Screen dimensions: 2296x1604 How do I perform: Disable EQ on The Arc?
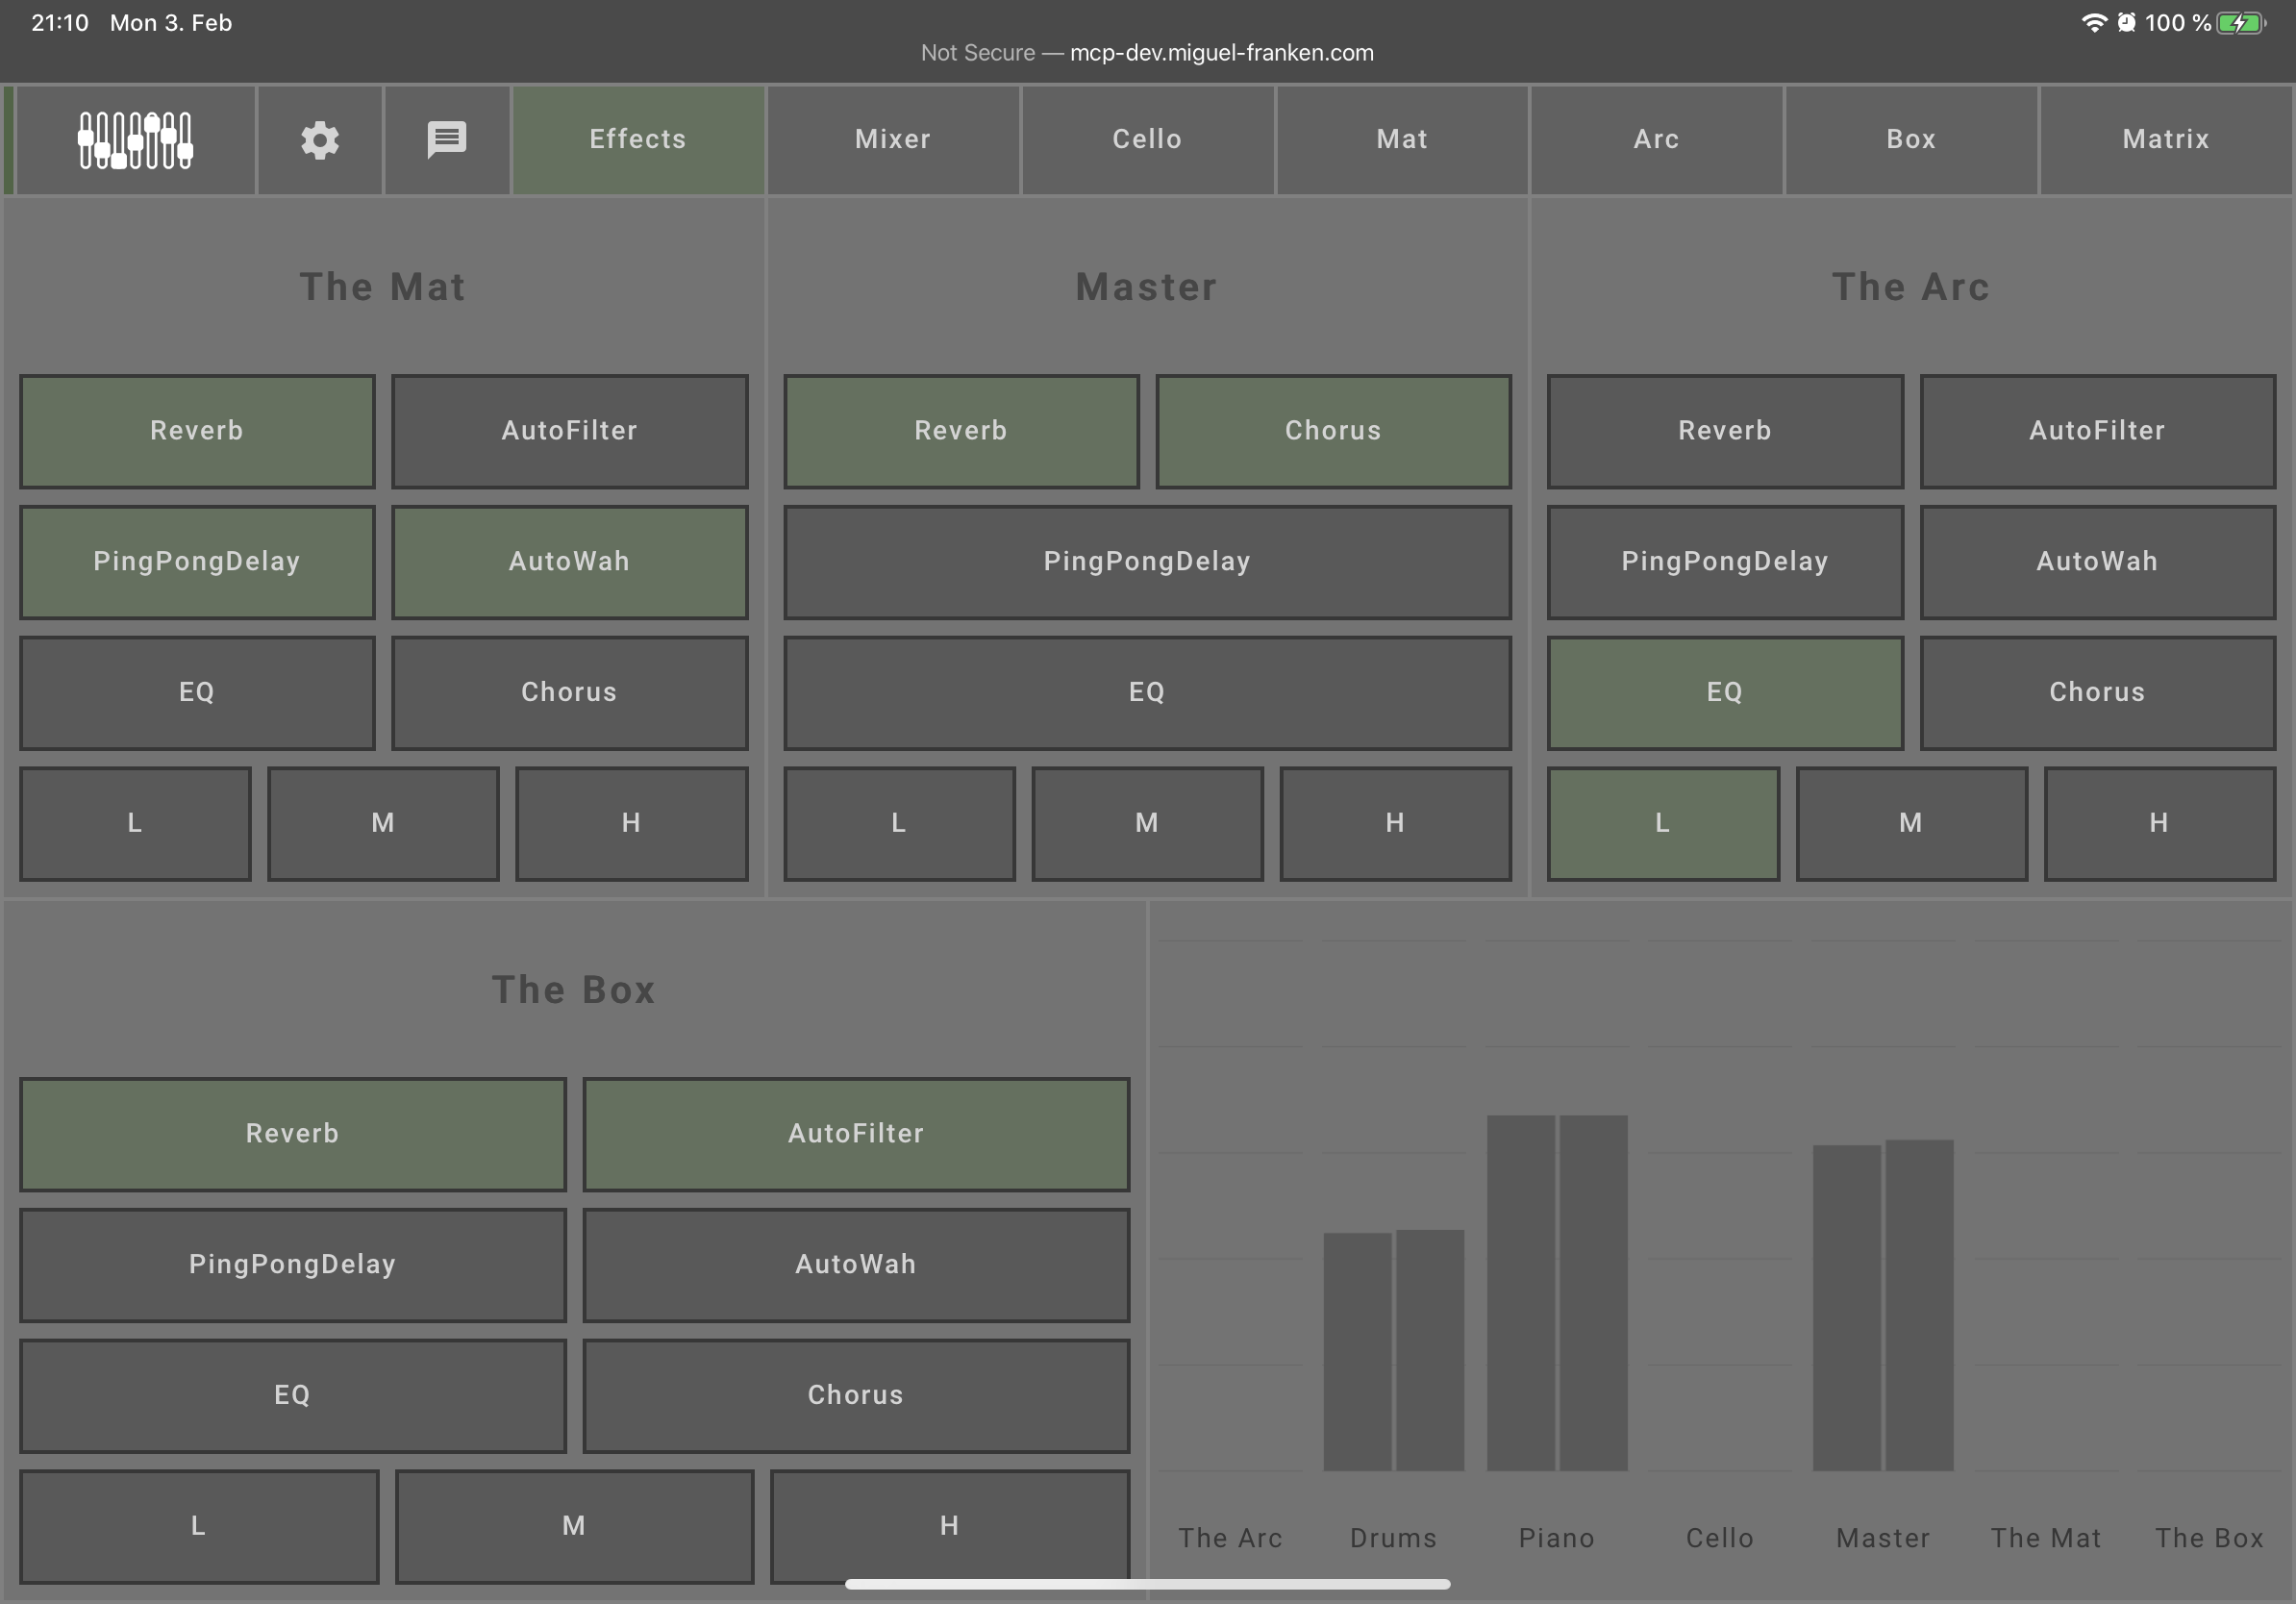click(x=1724, y=692)
